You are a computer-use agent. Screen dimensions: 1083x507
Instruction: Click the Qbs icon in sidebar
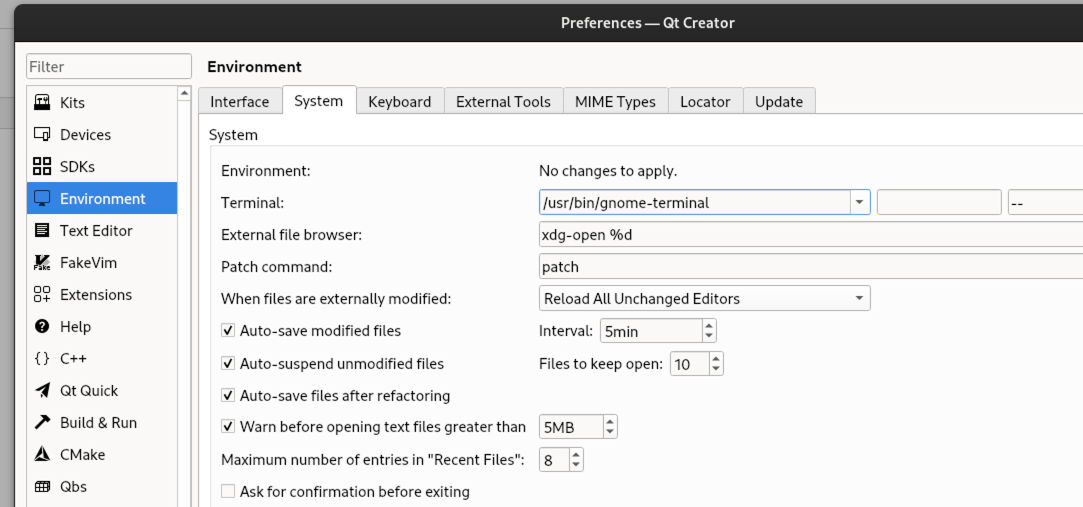coord(42,487)
